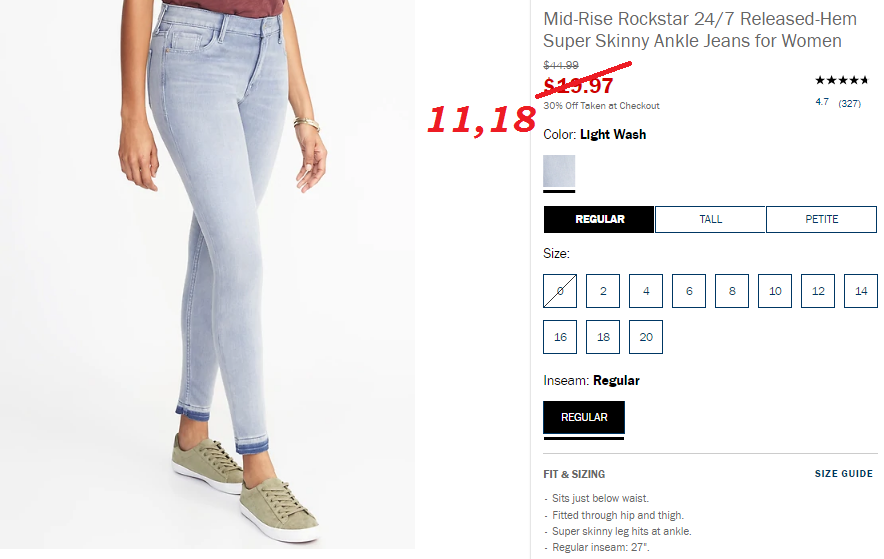Choose size 6

pos(689,291)
